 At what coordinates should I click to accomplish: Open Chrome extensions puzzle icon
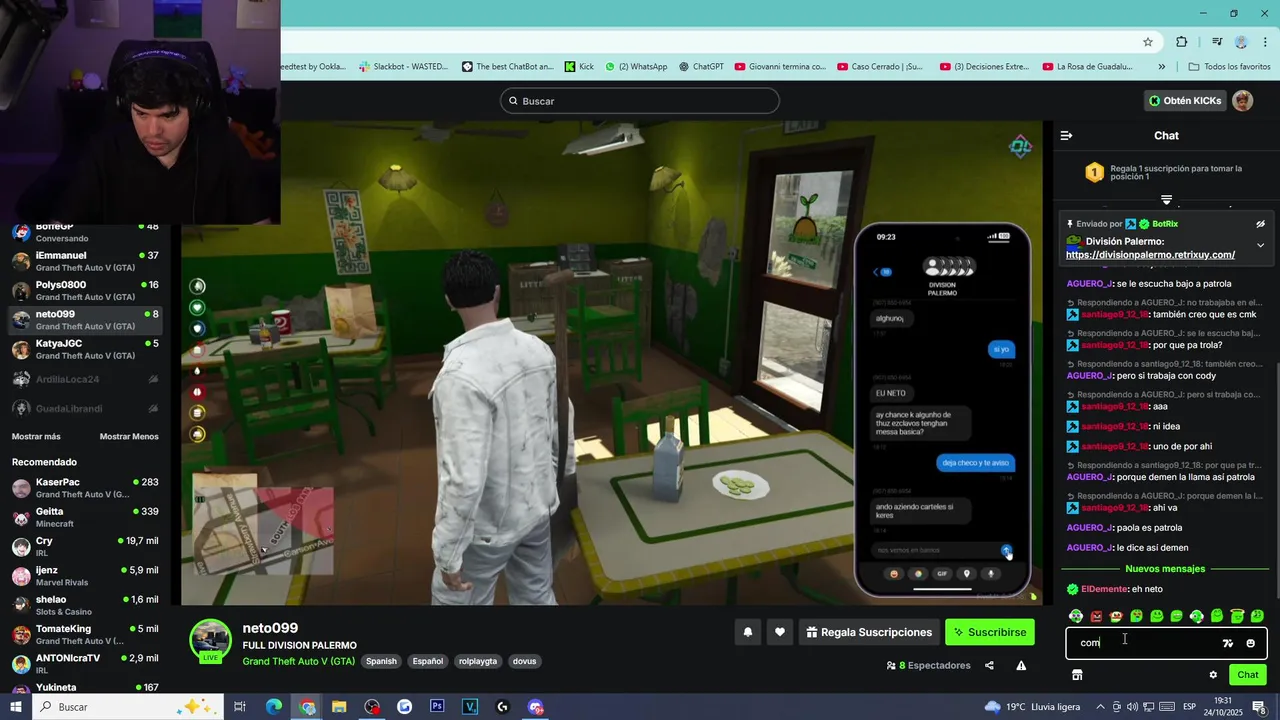pyautogui.click(x=1182, y=42)
